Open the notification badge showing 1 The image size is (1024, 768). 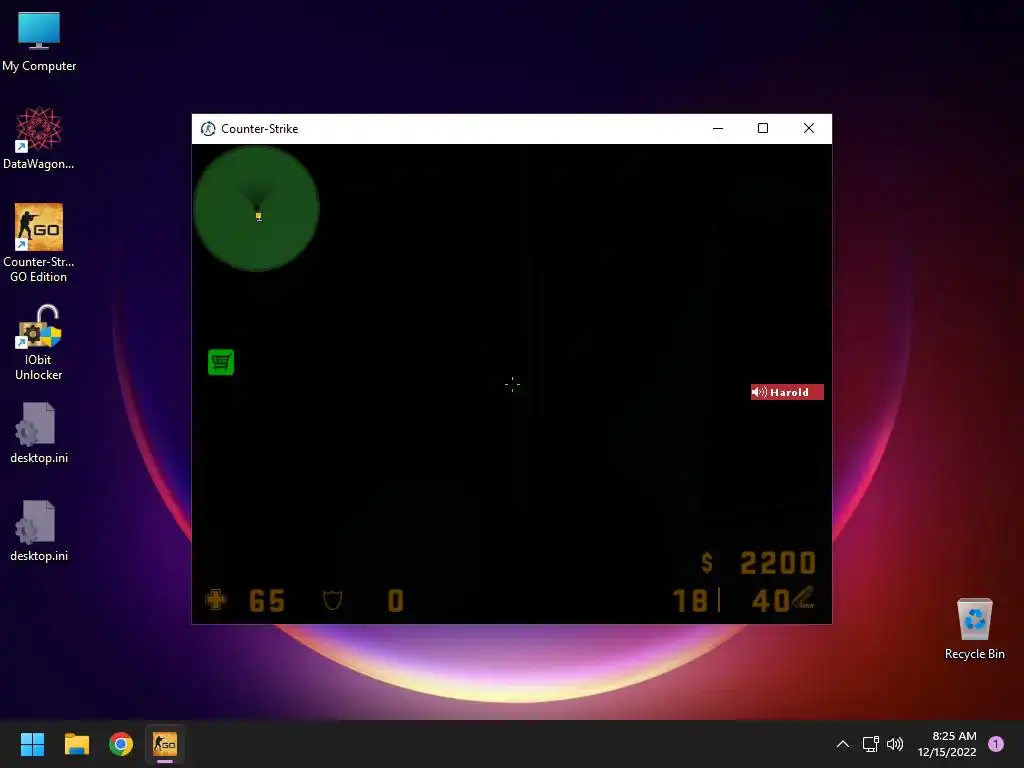point(996,744)
